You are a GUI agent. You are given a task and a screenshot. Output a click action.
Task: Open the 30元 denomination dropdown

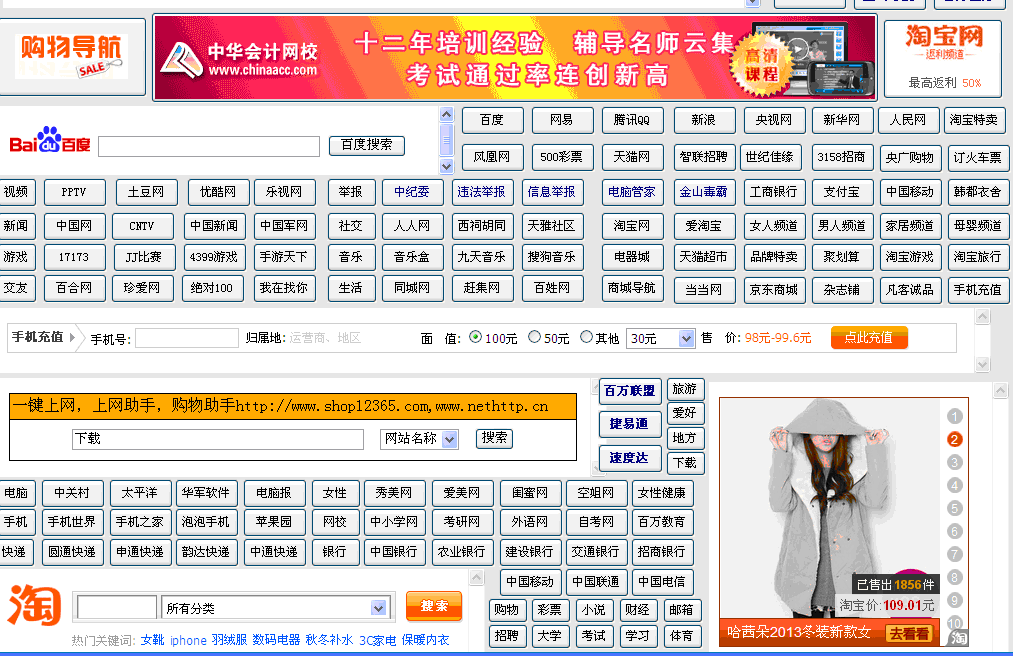pos(660,337)
